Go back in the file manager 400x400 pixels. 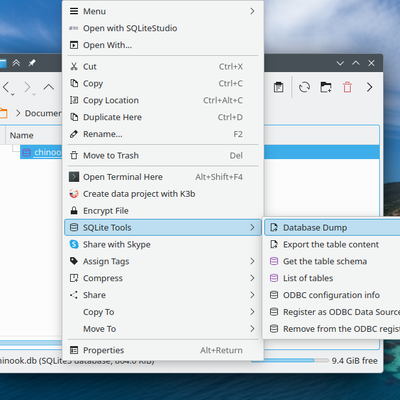point(7,88)
